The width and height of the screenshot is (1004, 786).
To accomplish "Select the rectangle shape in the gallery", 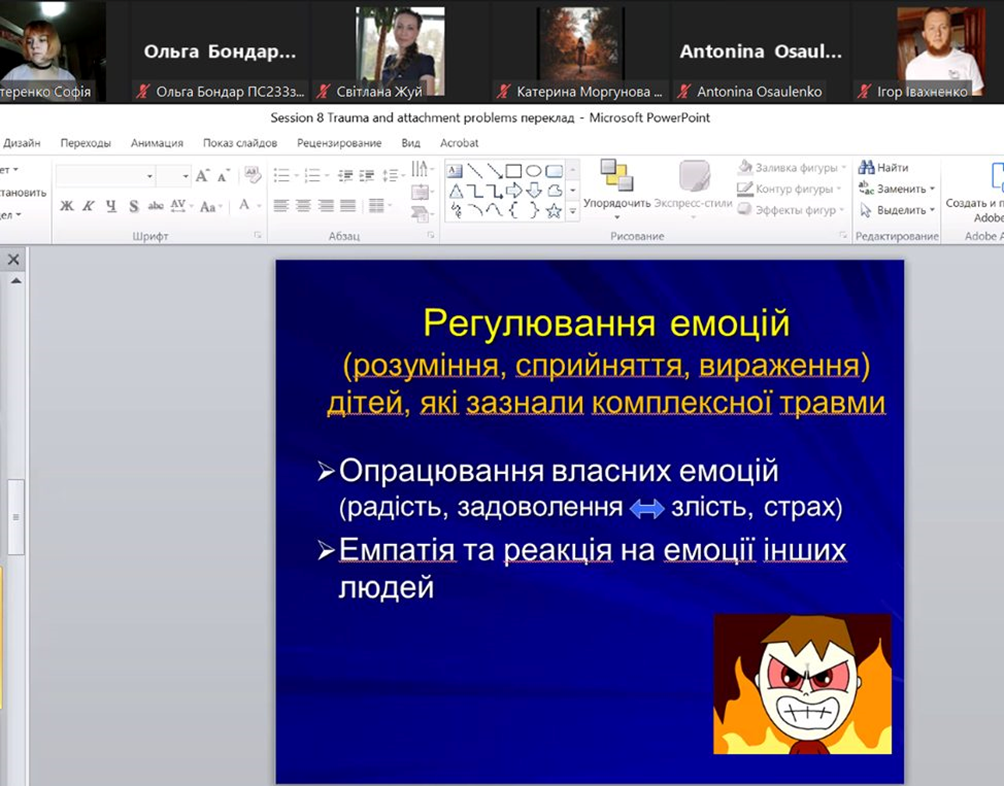I will coord(513,171).
